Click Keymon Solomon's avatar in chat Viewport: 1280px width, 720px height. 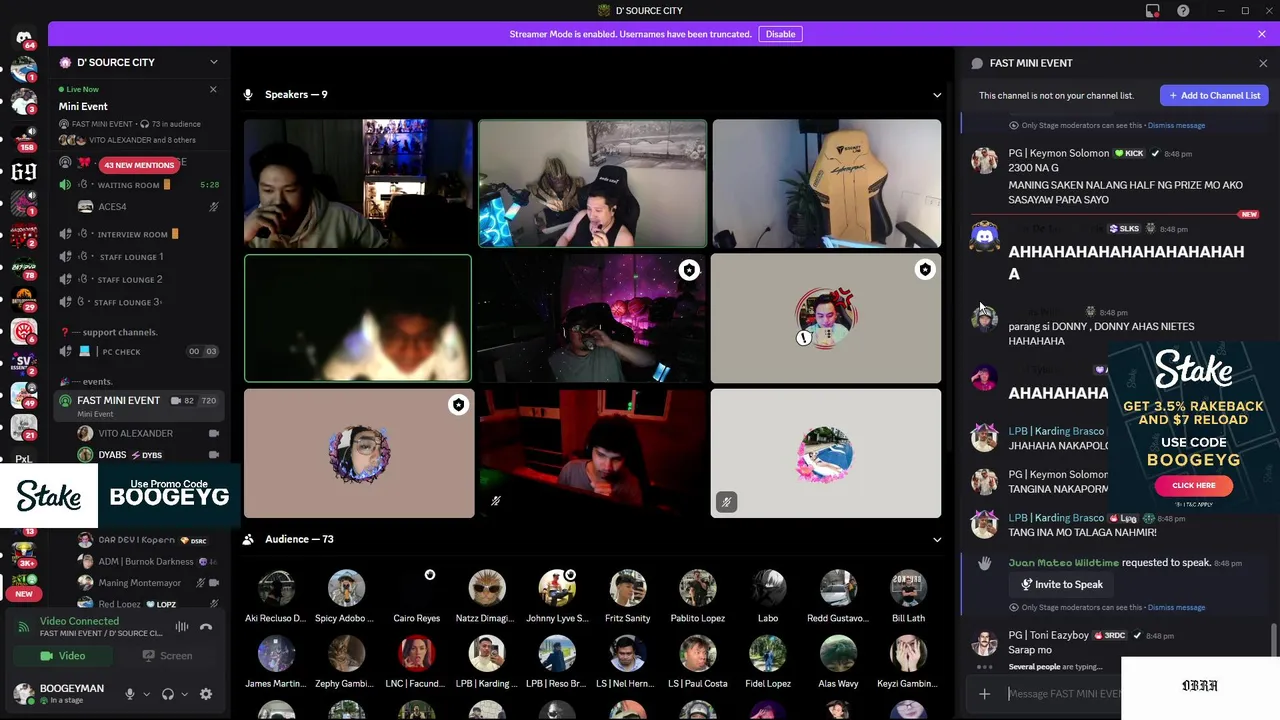click(x=984, y=160)
